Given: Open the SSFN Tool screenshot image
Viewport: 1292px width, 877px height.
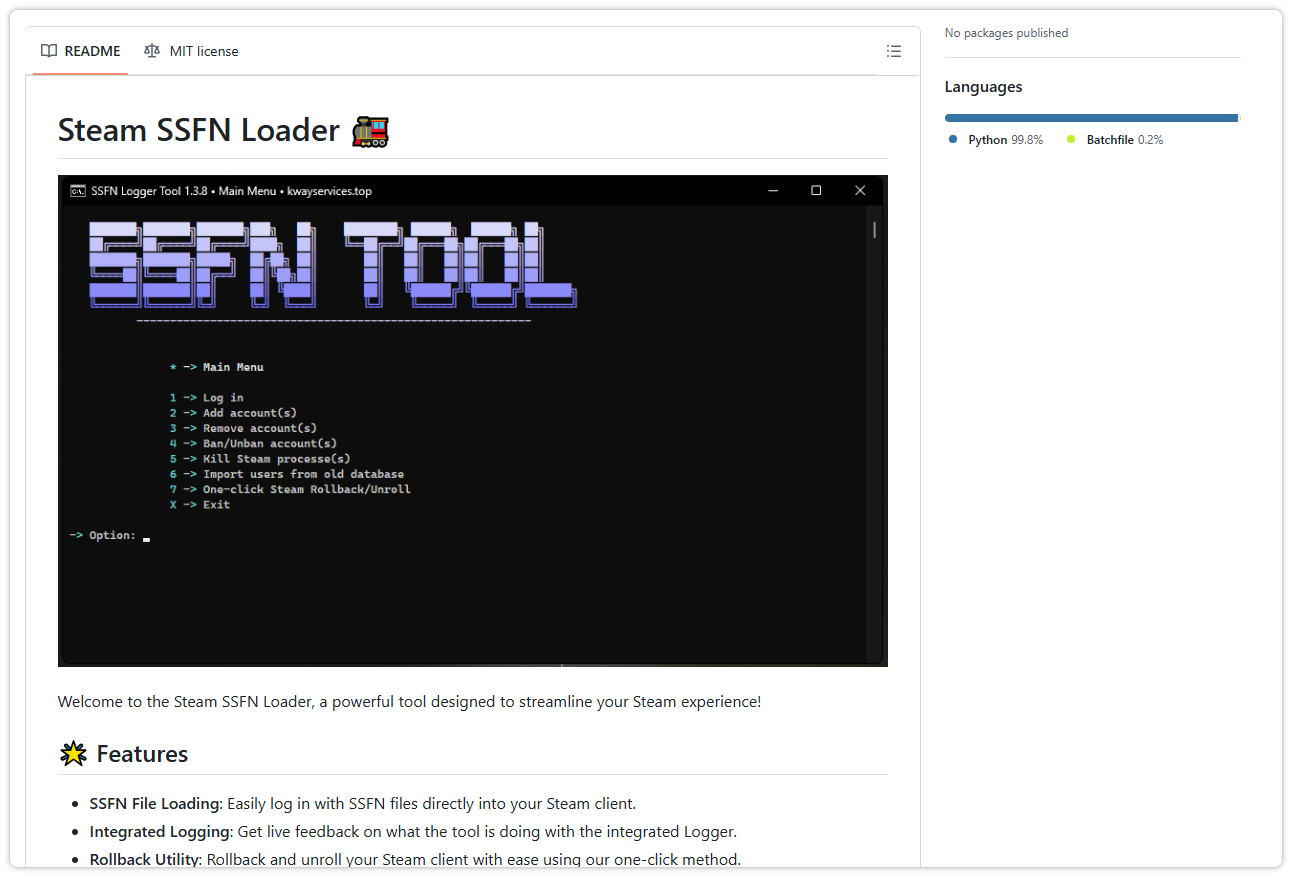Looking at the screenshot, I should (x=472, y=420).
